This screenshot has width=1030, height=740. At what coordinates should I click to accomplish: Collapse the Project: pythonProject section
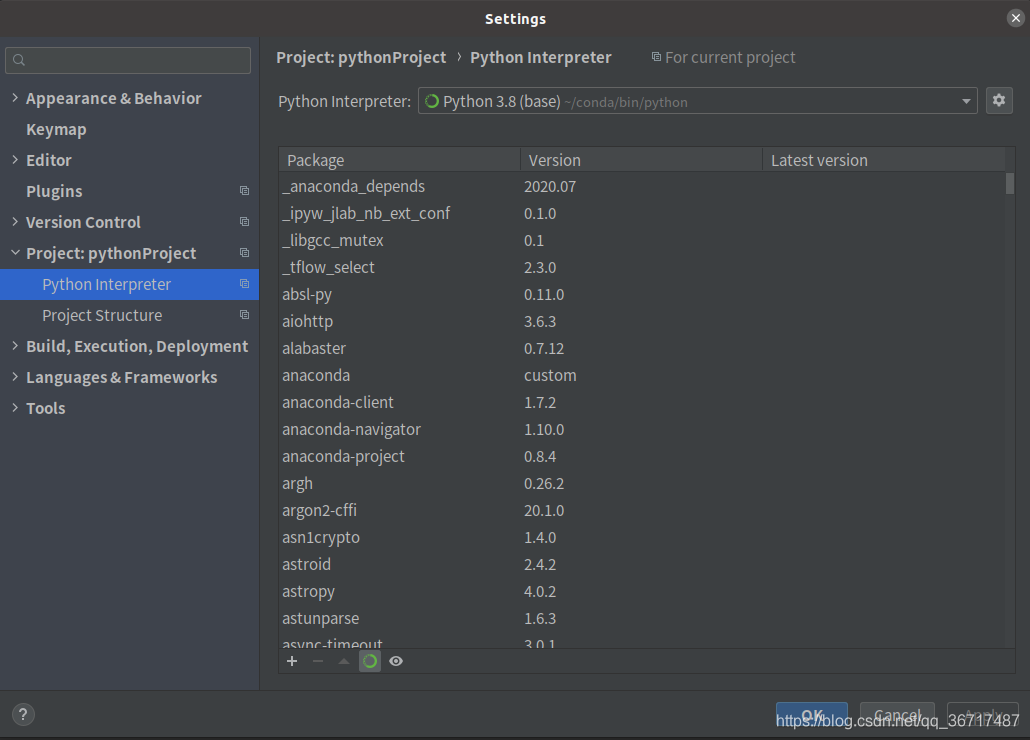(x=15, y=253)
